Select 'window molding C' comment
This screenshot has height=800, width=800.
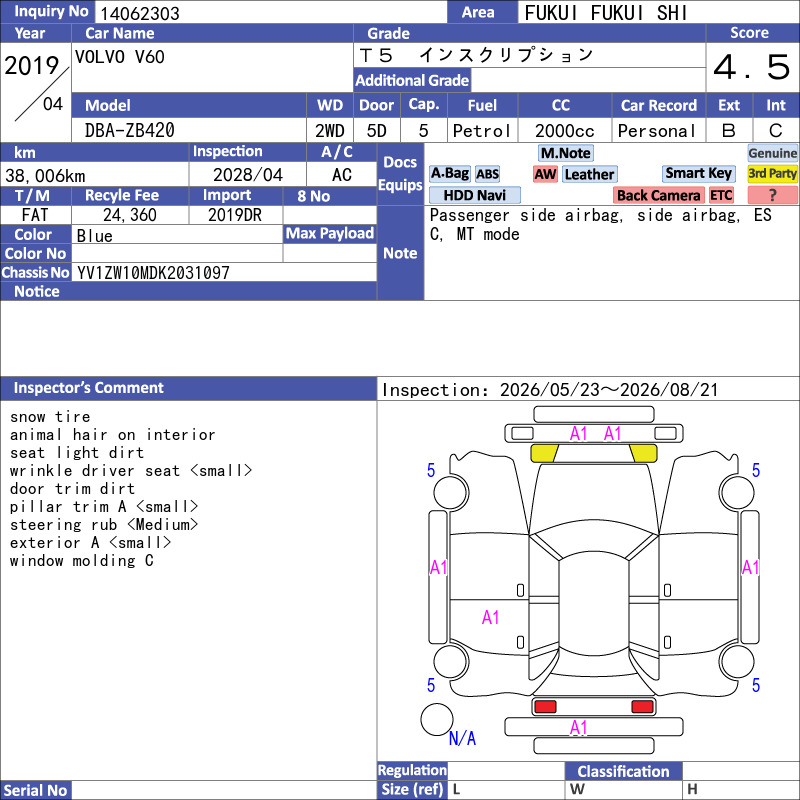tap(82, 561)
